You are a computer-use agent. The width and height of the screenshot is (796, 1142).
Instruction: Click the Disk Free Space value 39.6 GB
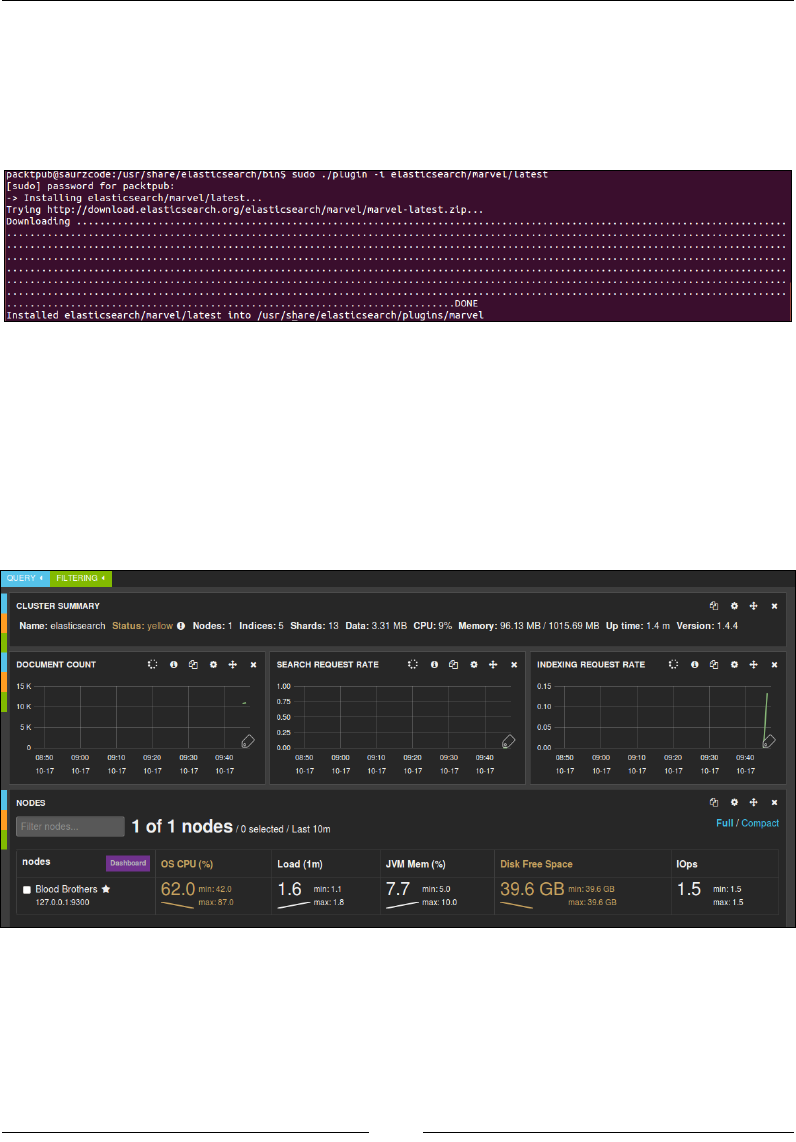[532, 889]
